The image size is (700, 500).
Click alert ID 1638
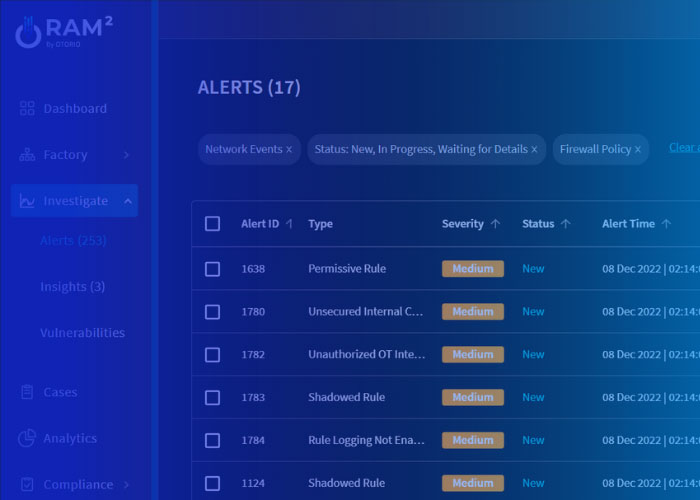(x=253, y=269)
